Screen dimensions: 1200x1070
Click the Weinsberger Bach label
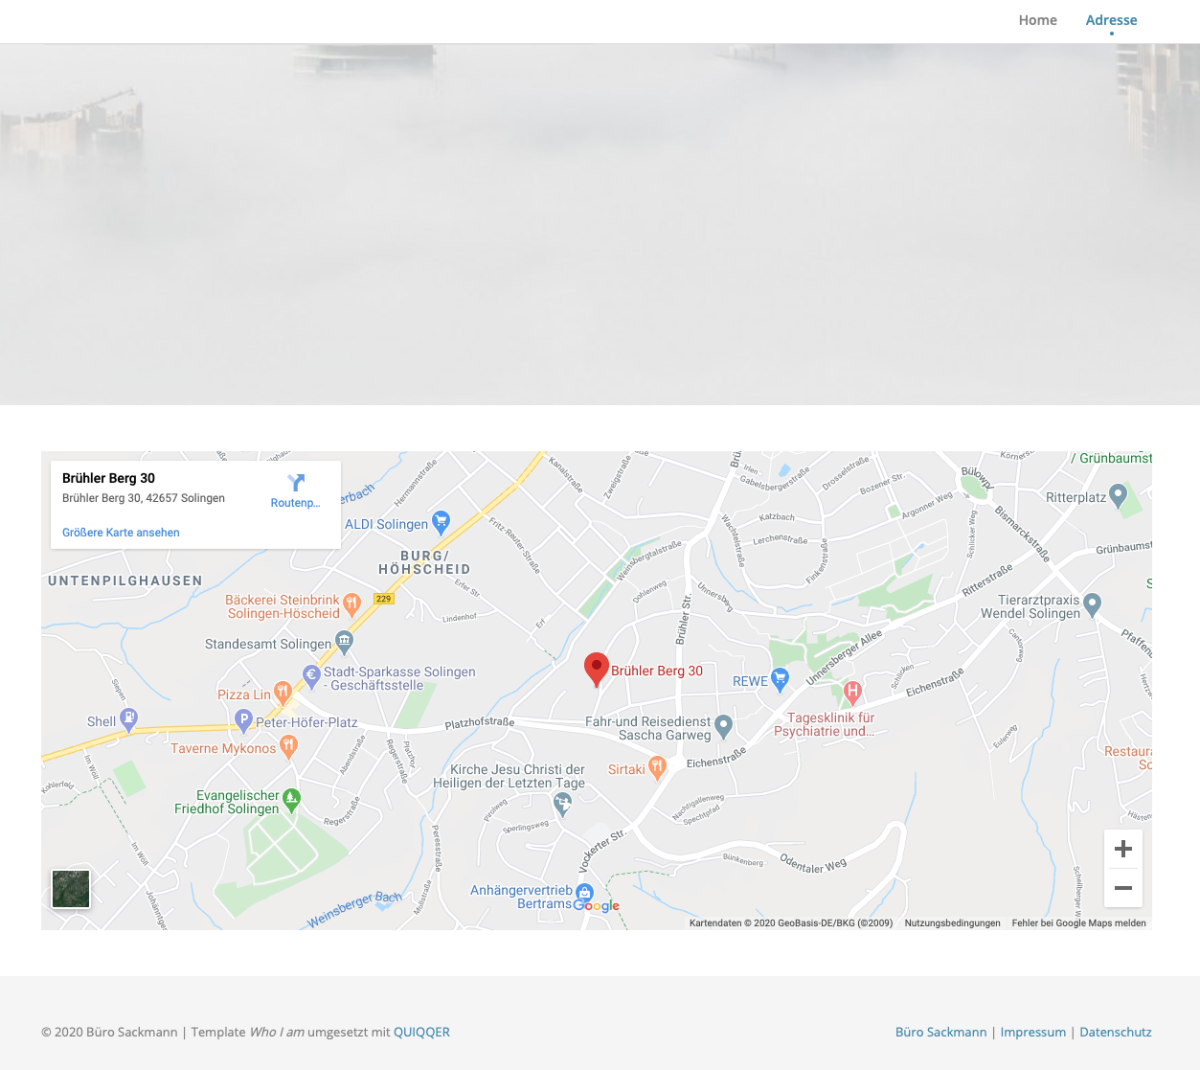(x=355, y=909)
